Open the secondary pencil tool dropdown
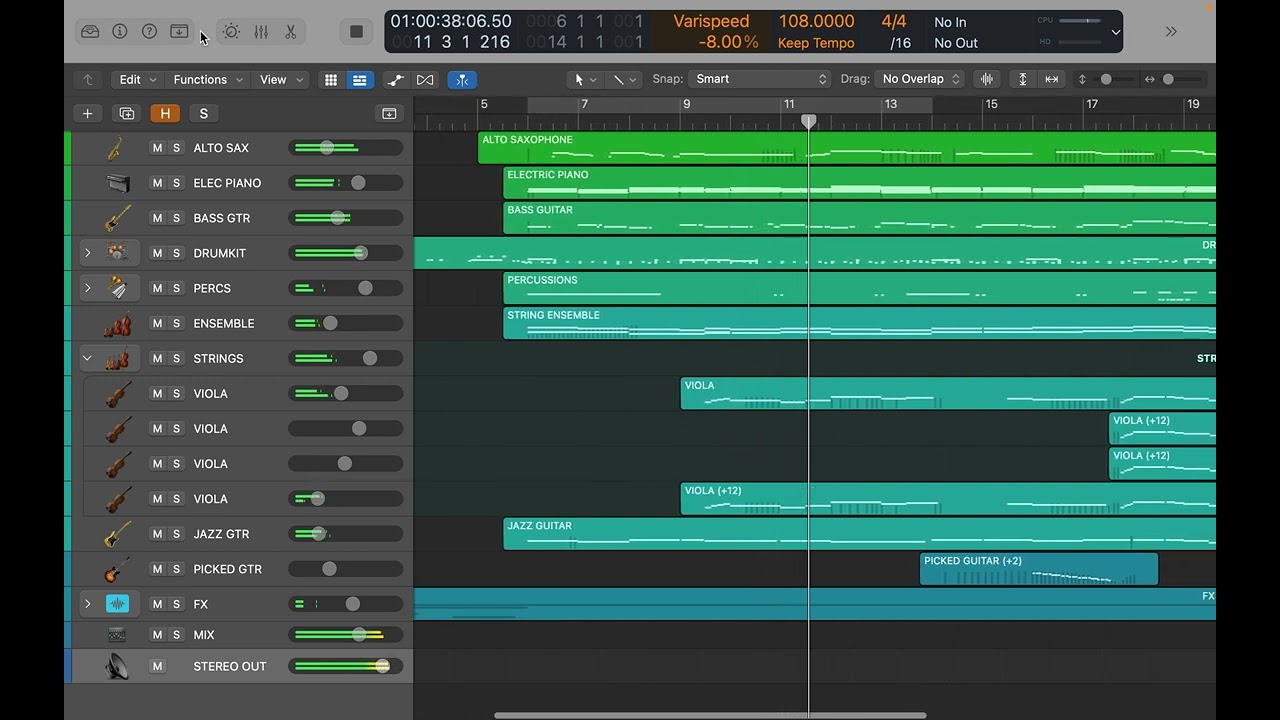Screen dimensions: 1280x720 (x=625, y=79)
